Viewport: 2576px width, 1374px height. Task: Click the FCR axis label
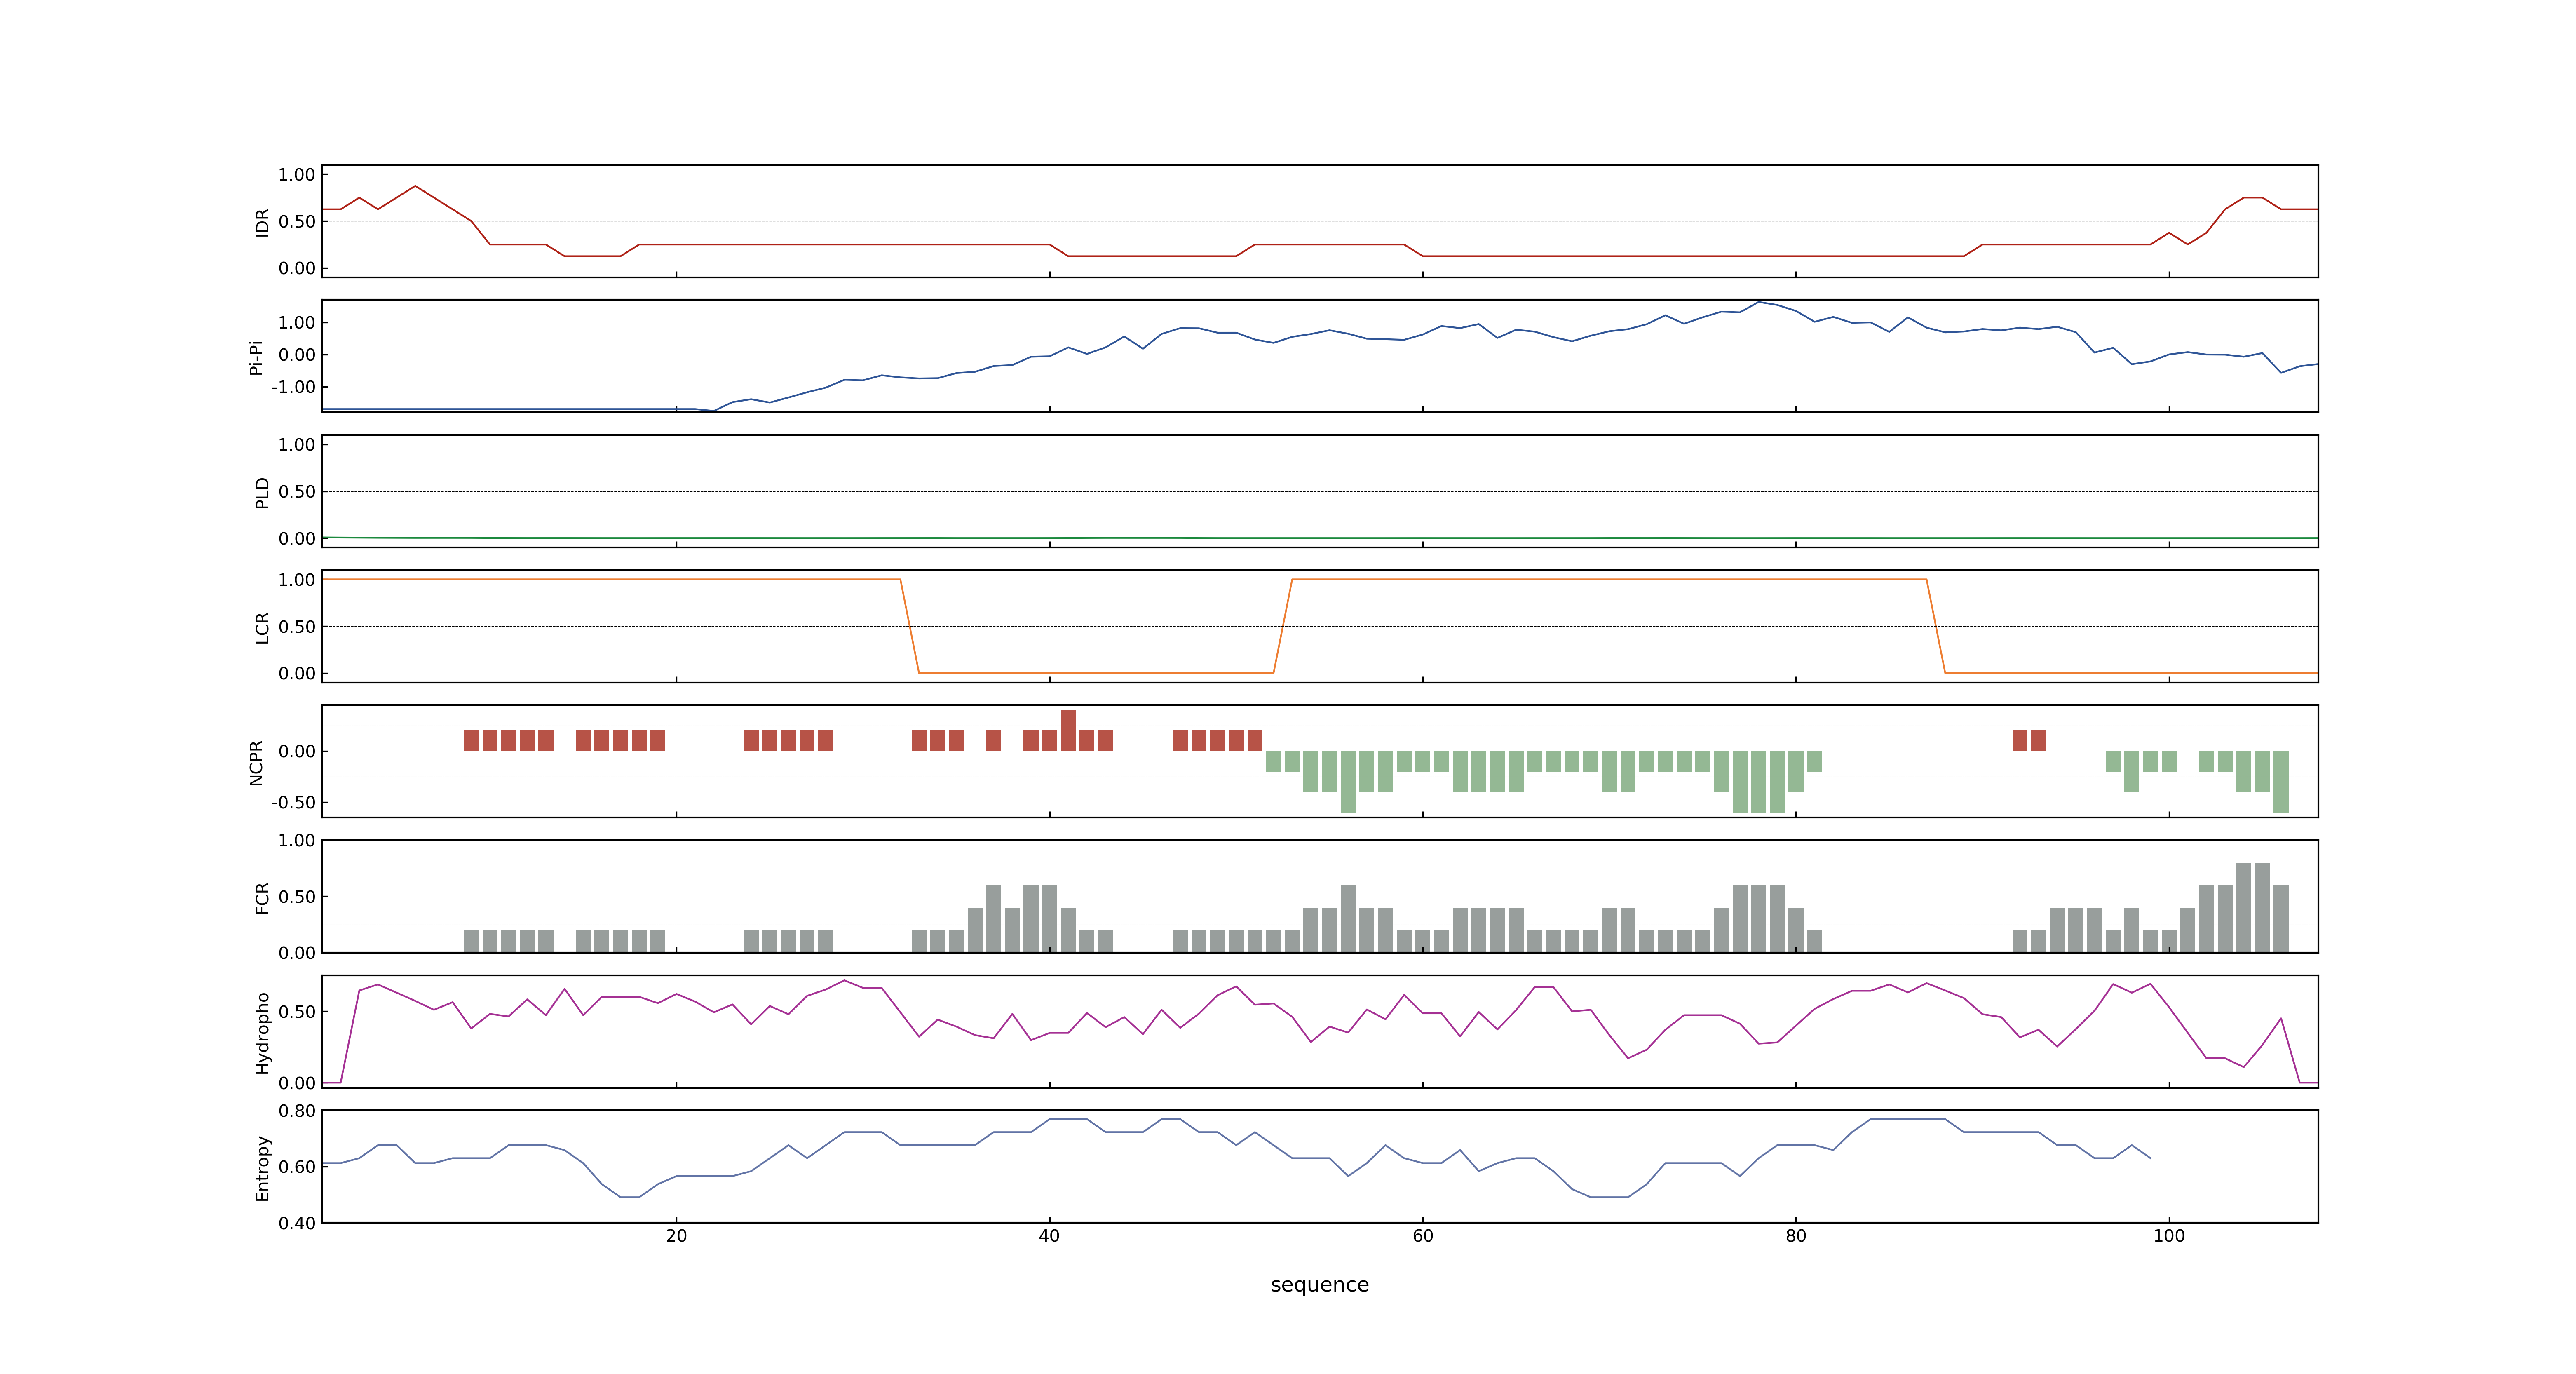[x=262, y=898]
